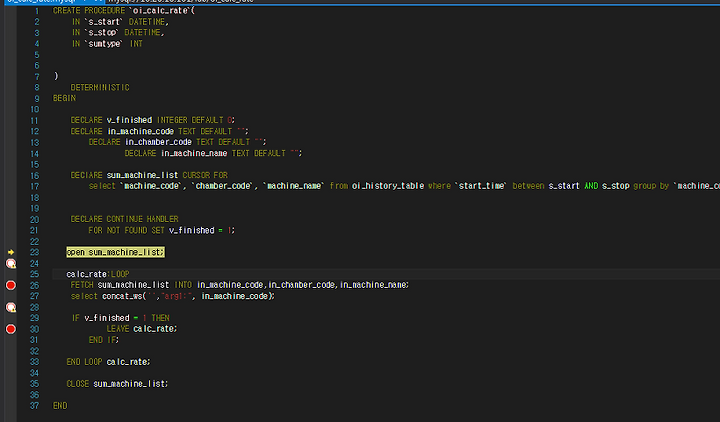Select line number 1 in the gutter
Viewport: 720px width, 422px height.
click(x=37, y=11)
